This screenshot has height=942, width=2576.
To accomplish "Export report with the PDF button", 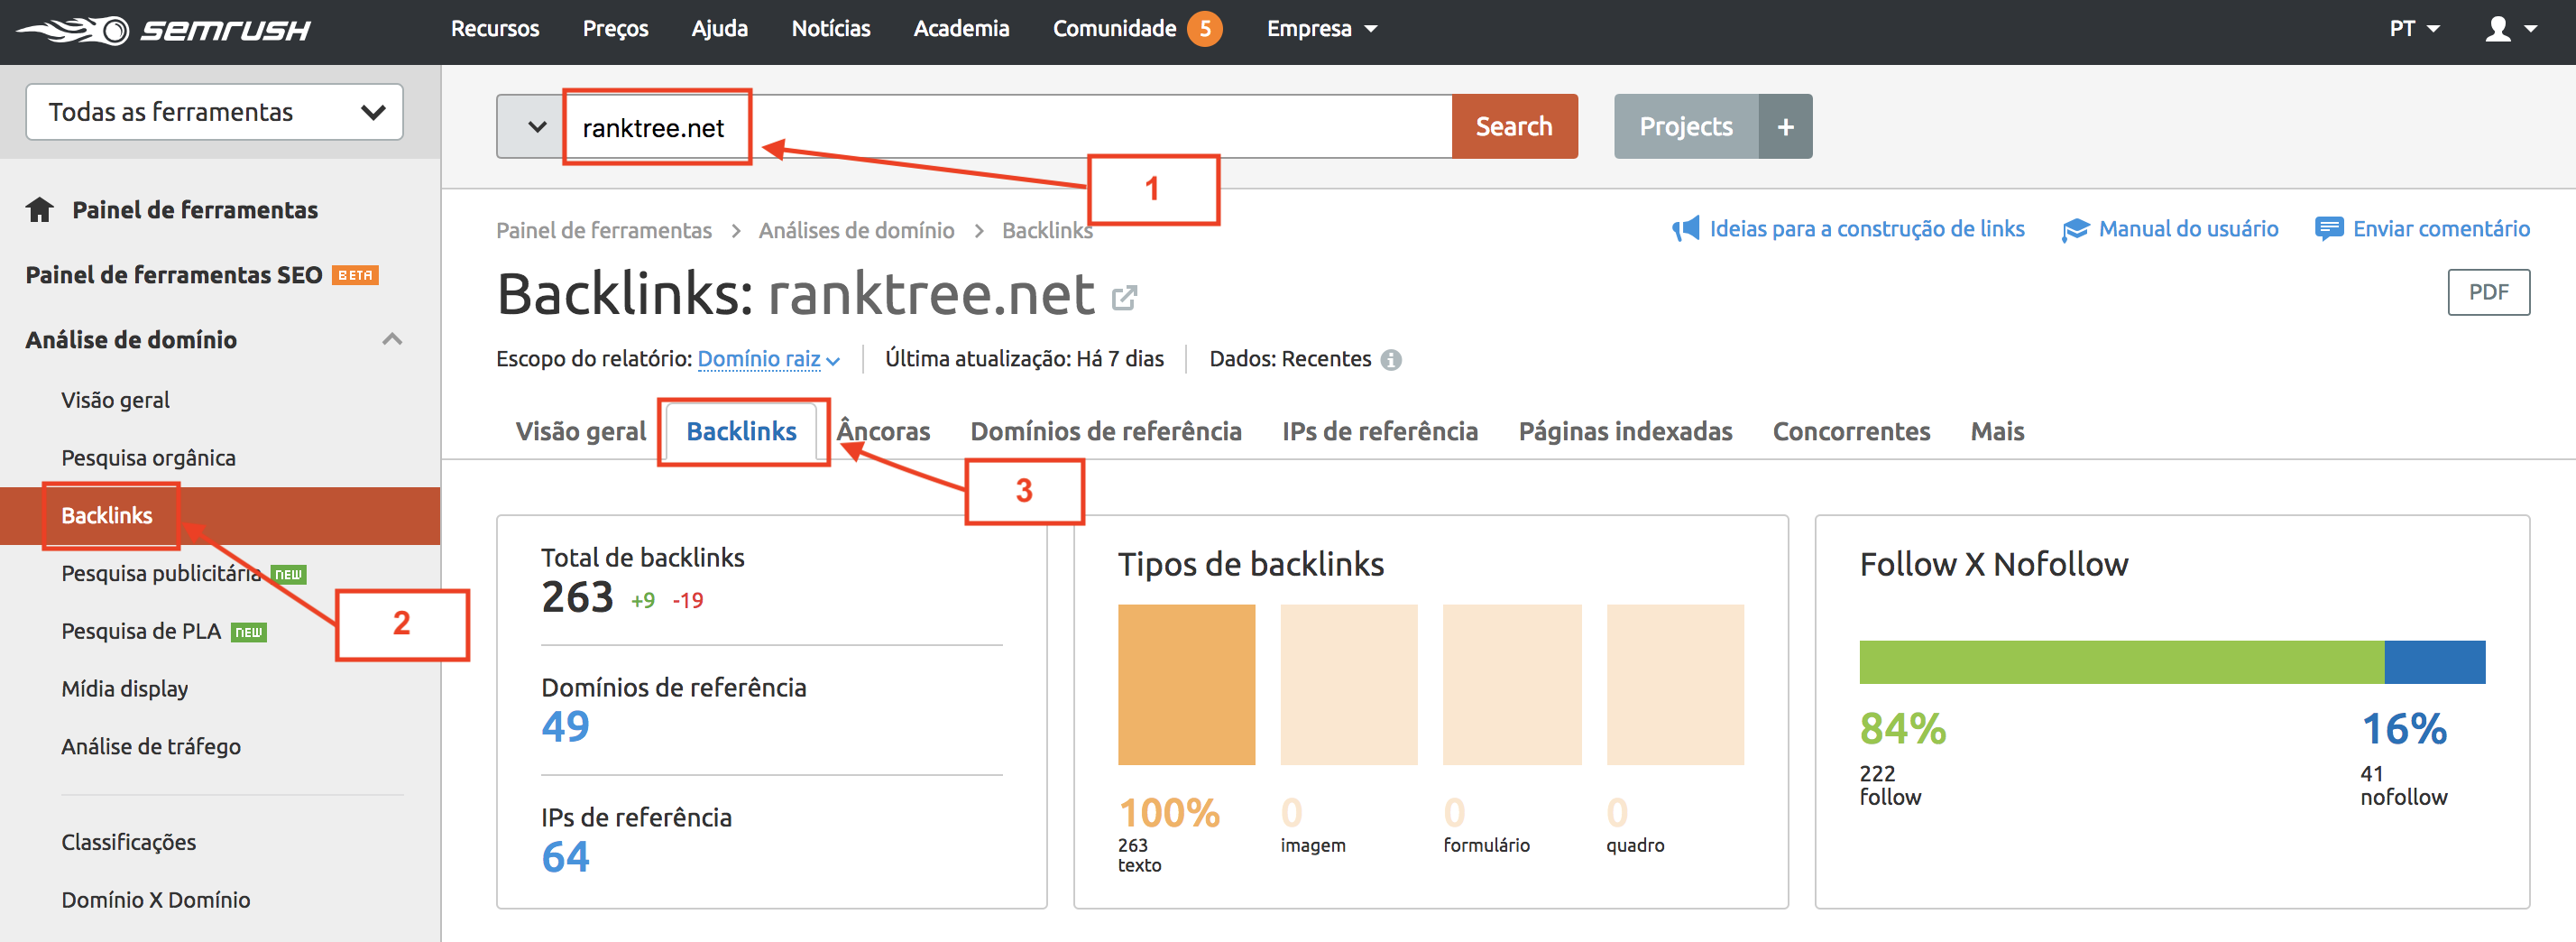I will [2488, 292].
